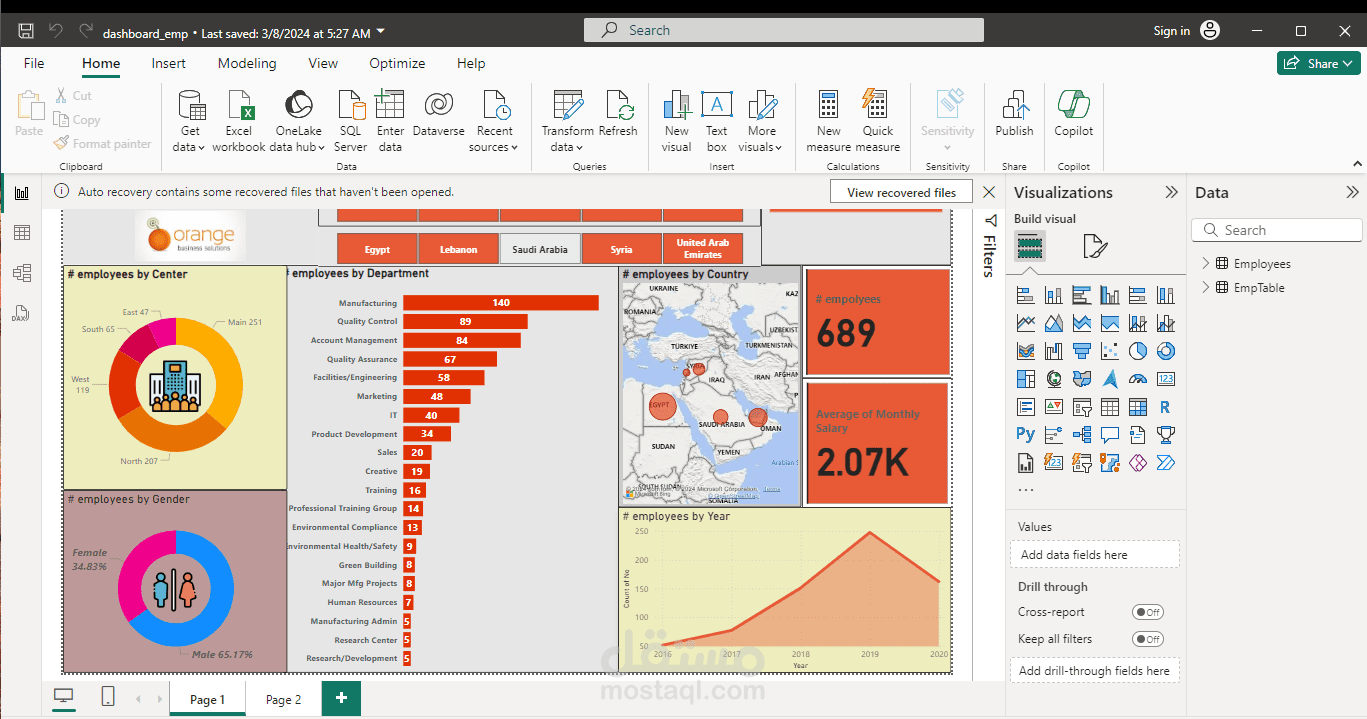Select the Python visual
The height and width of the screenshot is (719, 1367).
coord(1025,435)
